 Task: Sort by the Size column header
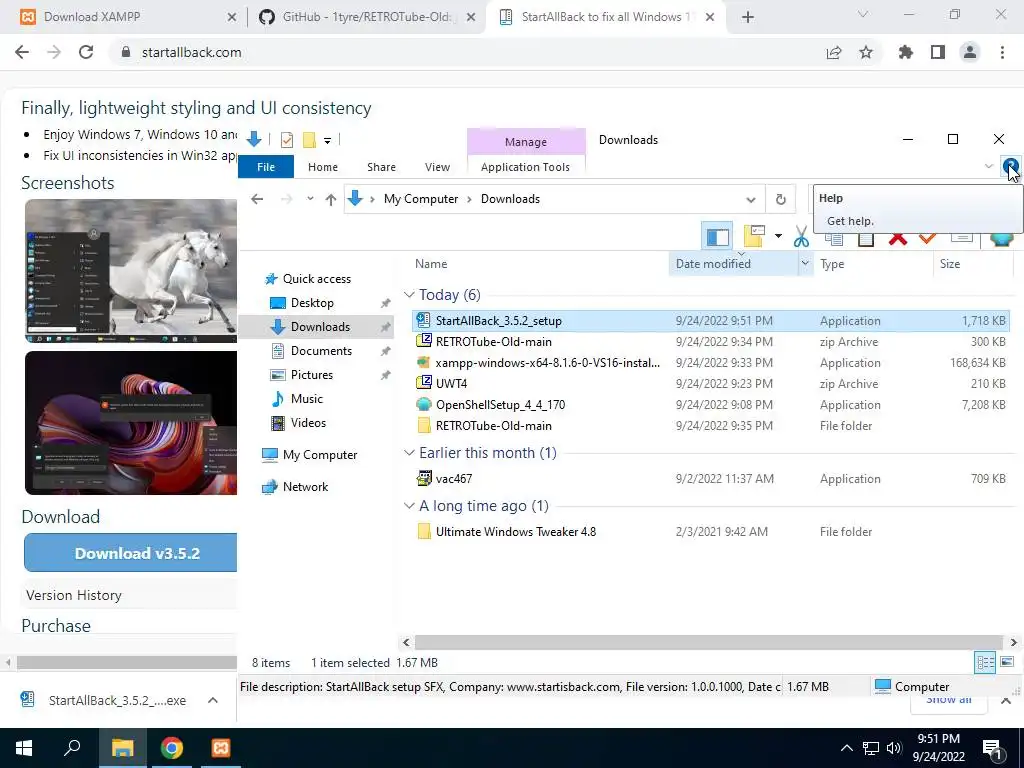pos(950,264)
